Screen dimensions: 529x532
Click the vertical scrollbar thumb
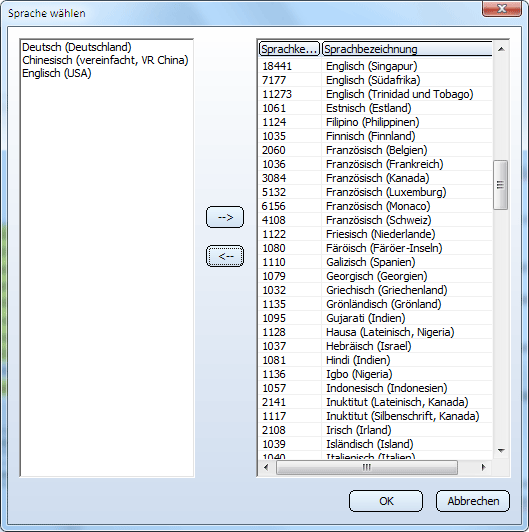coord(500,185)
